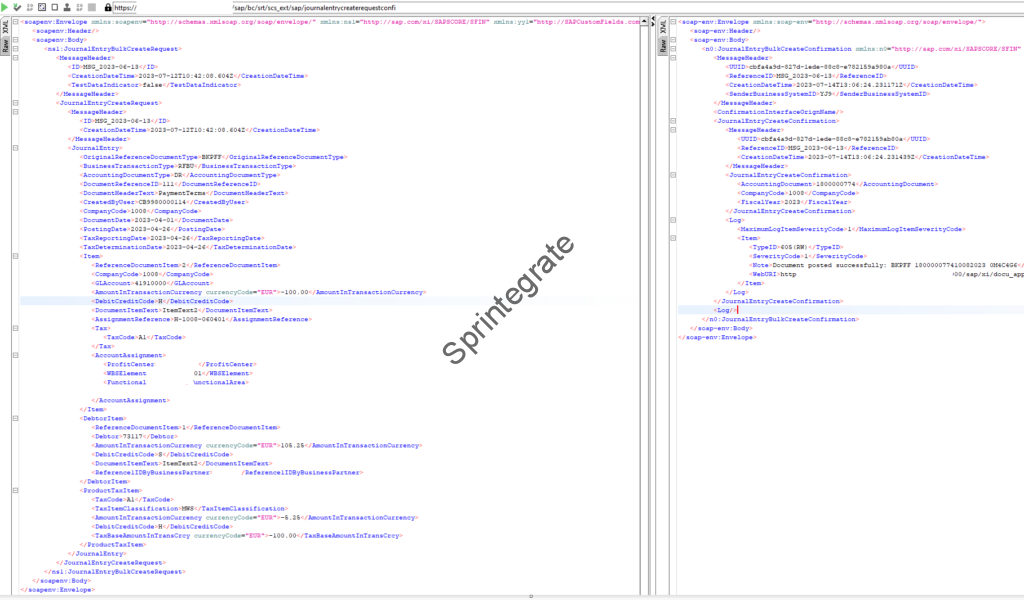Viewport: 1024px width, 600px height.
Task: Collapse the request soapenv:Envelope node
Action: coord(15,21)
